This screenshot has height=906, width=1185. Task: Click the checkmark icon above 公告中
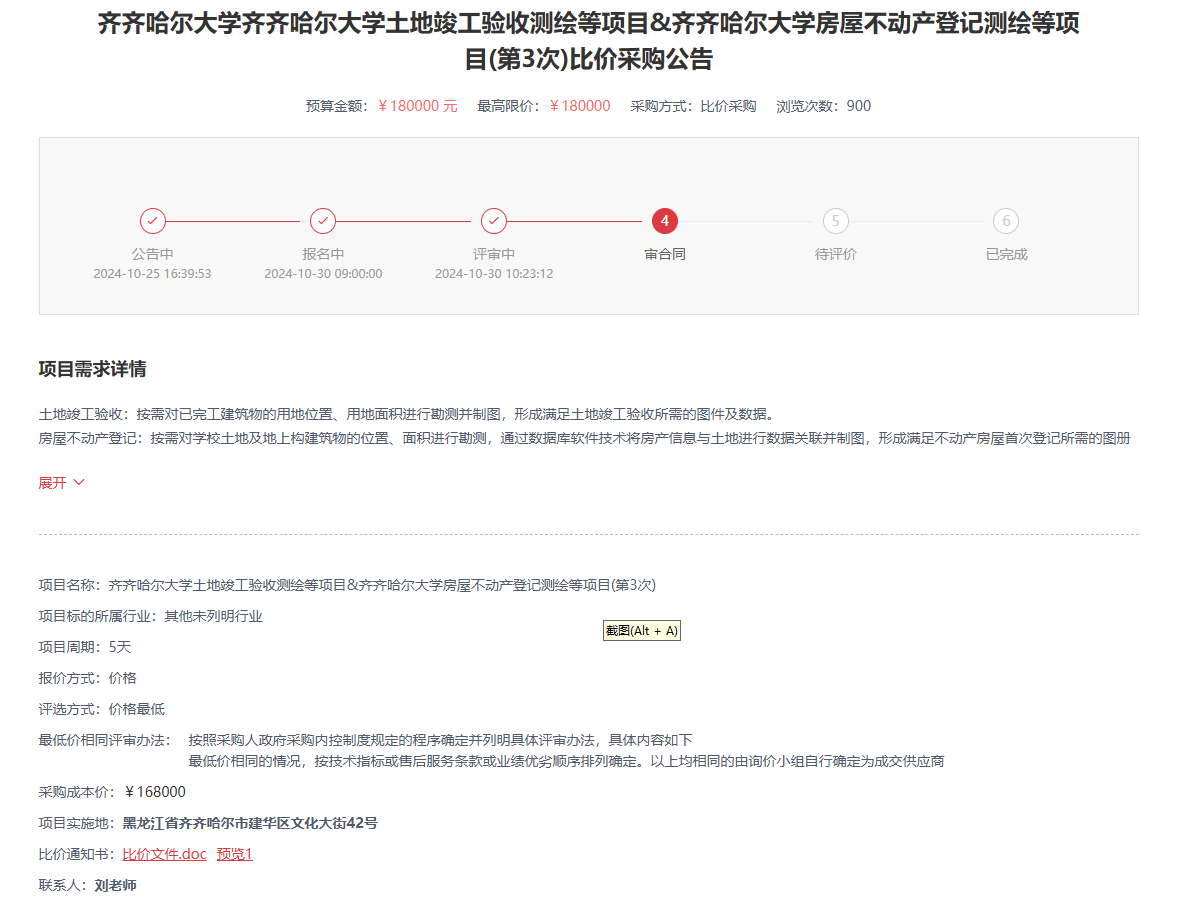[x=152, y=221]
